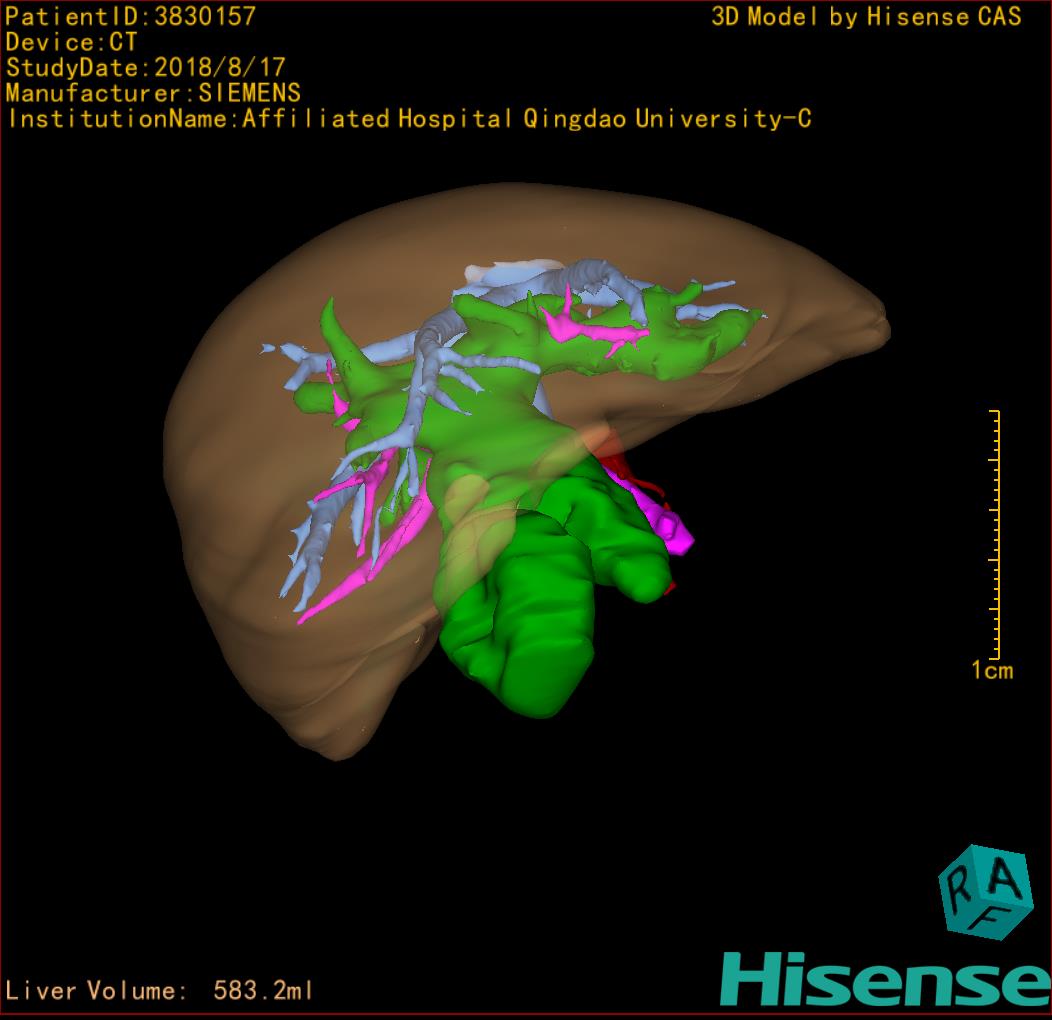Click the StudyDate 2018/8/17 label
The width and height of the screenshot is (1052, 1020).
(146, 68)
